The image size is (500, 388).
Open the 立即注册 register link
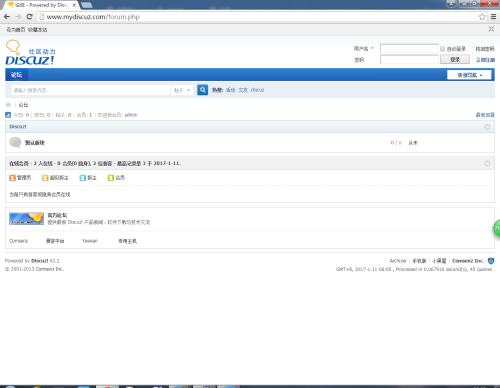(x=485, y=60)
